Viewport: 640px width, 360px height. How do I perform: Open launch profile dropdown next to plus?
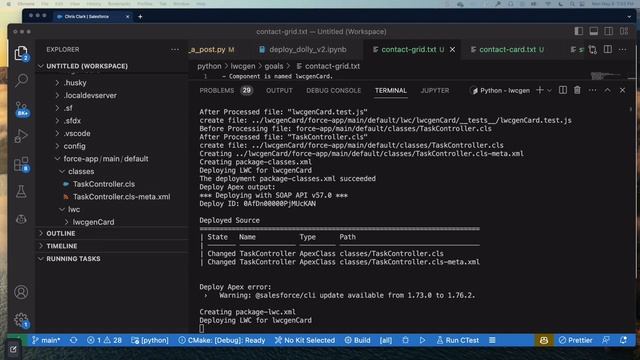pyautogui.click(x=549, y=90)
